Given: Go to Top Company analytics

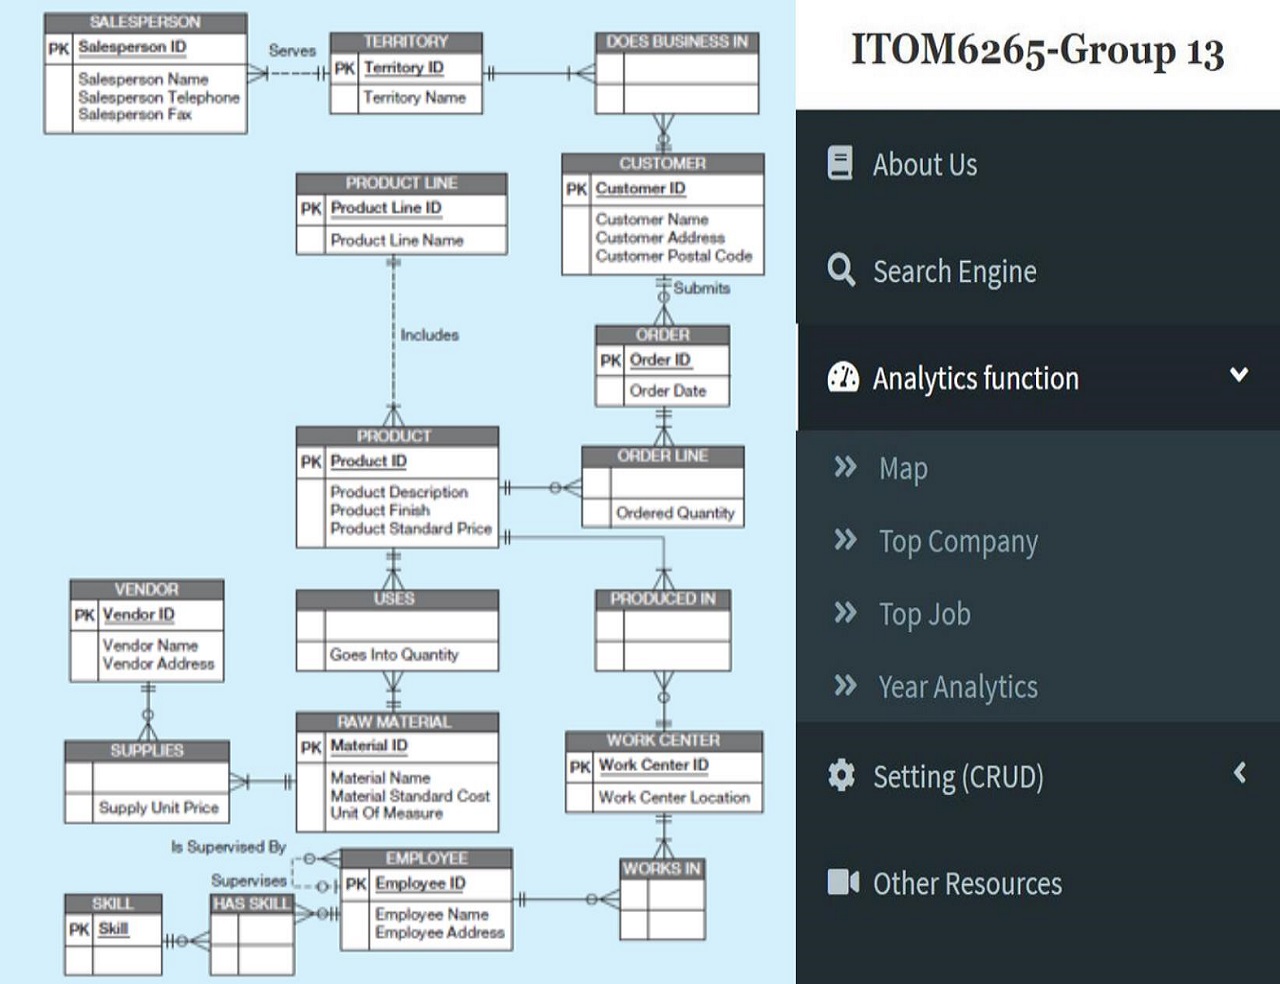Looking at the screenshot, I should [x=958, y=542].
